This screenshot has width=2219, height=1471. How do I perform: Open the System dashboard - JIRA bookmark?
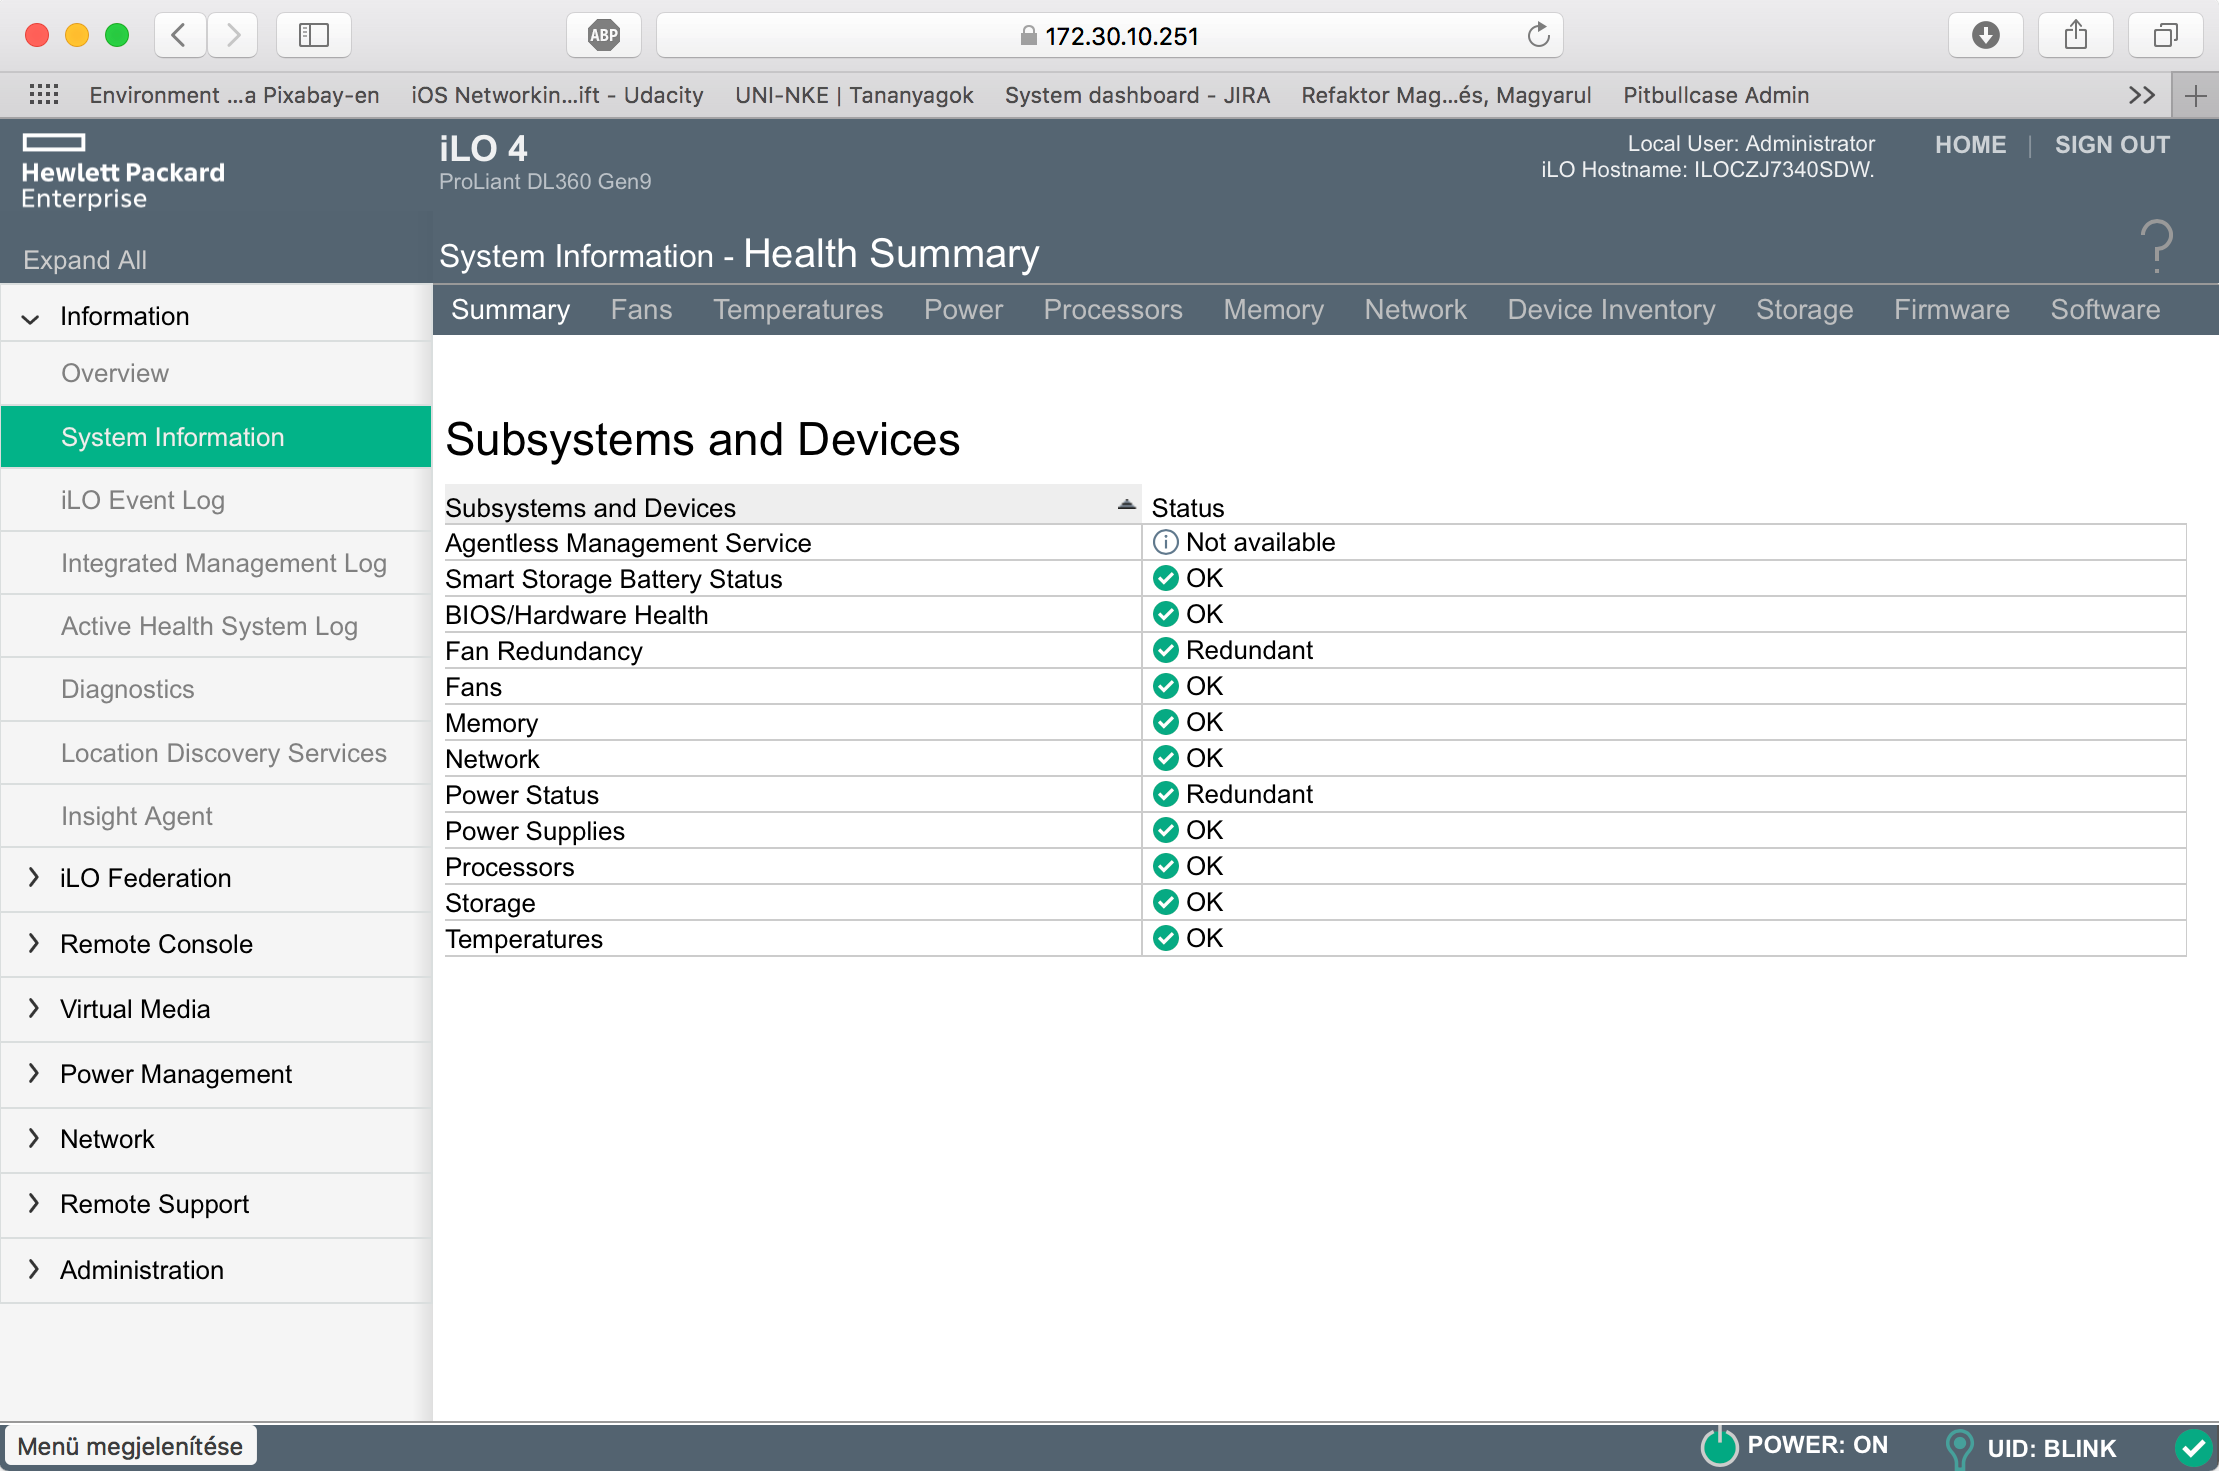coord(1137,95)
